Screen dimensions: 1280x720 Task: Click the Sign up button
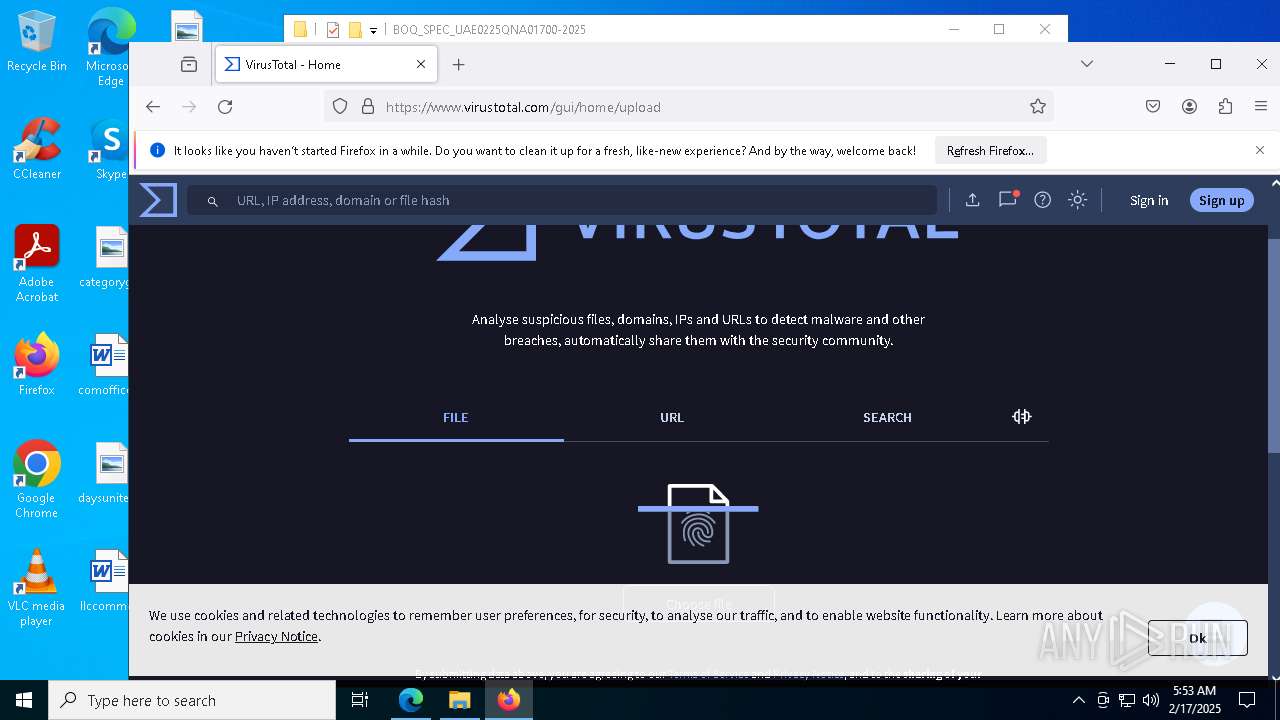[x=1222, y=200]
